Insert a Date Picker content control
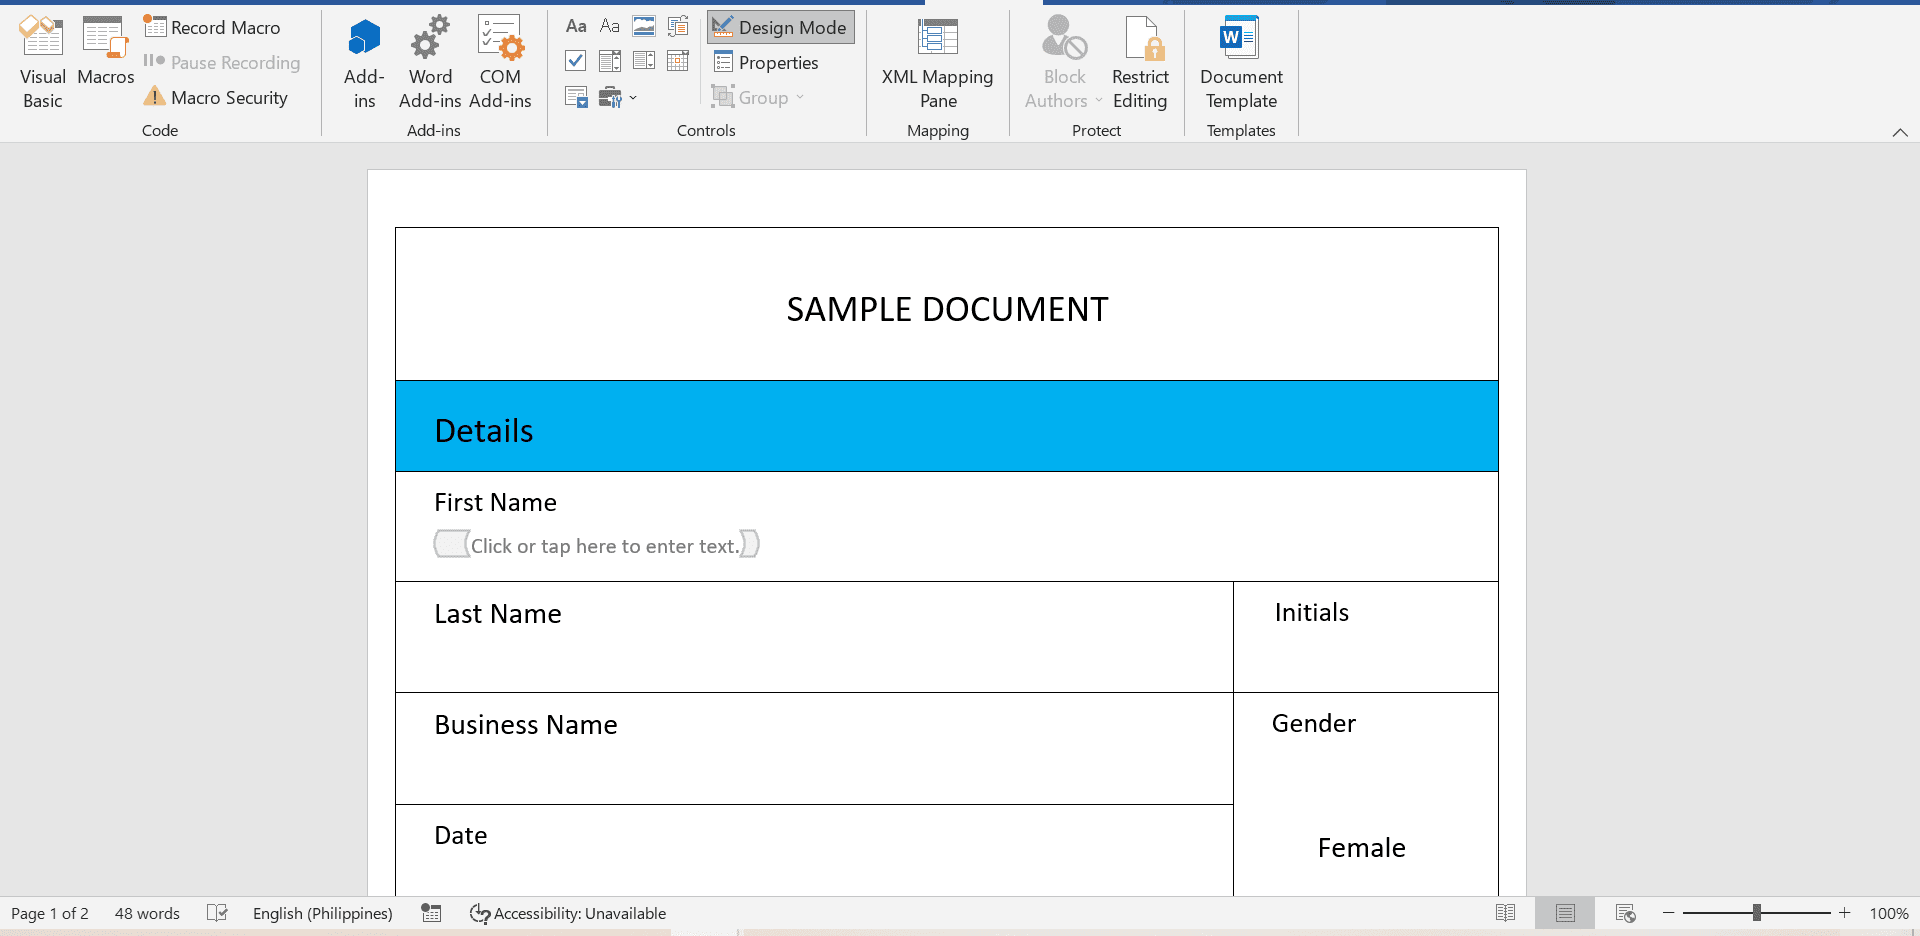 pos(678,61)
